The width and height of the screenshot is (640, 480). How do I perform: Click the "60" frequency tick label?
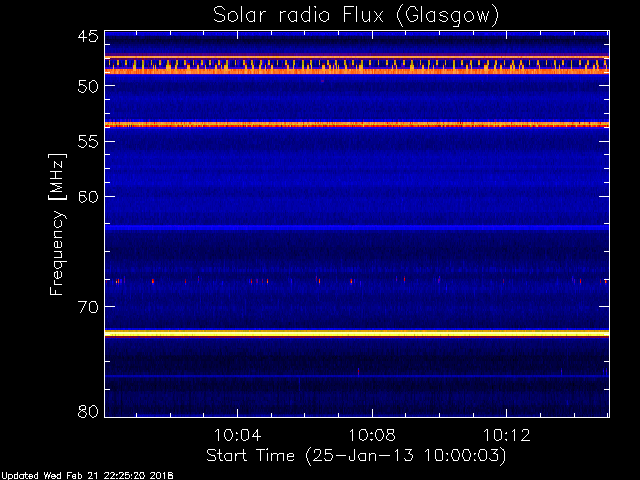(x=88, y=197)
